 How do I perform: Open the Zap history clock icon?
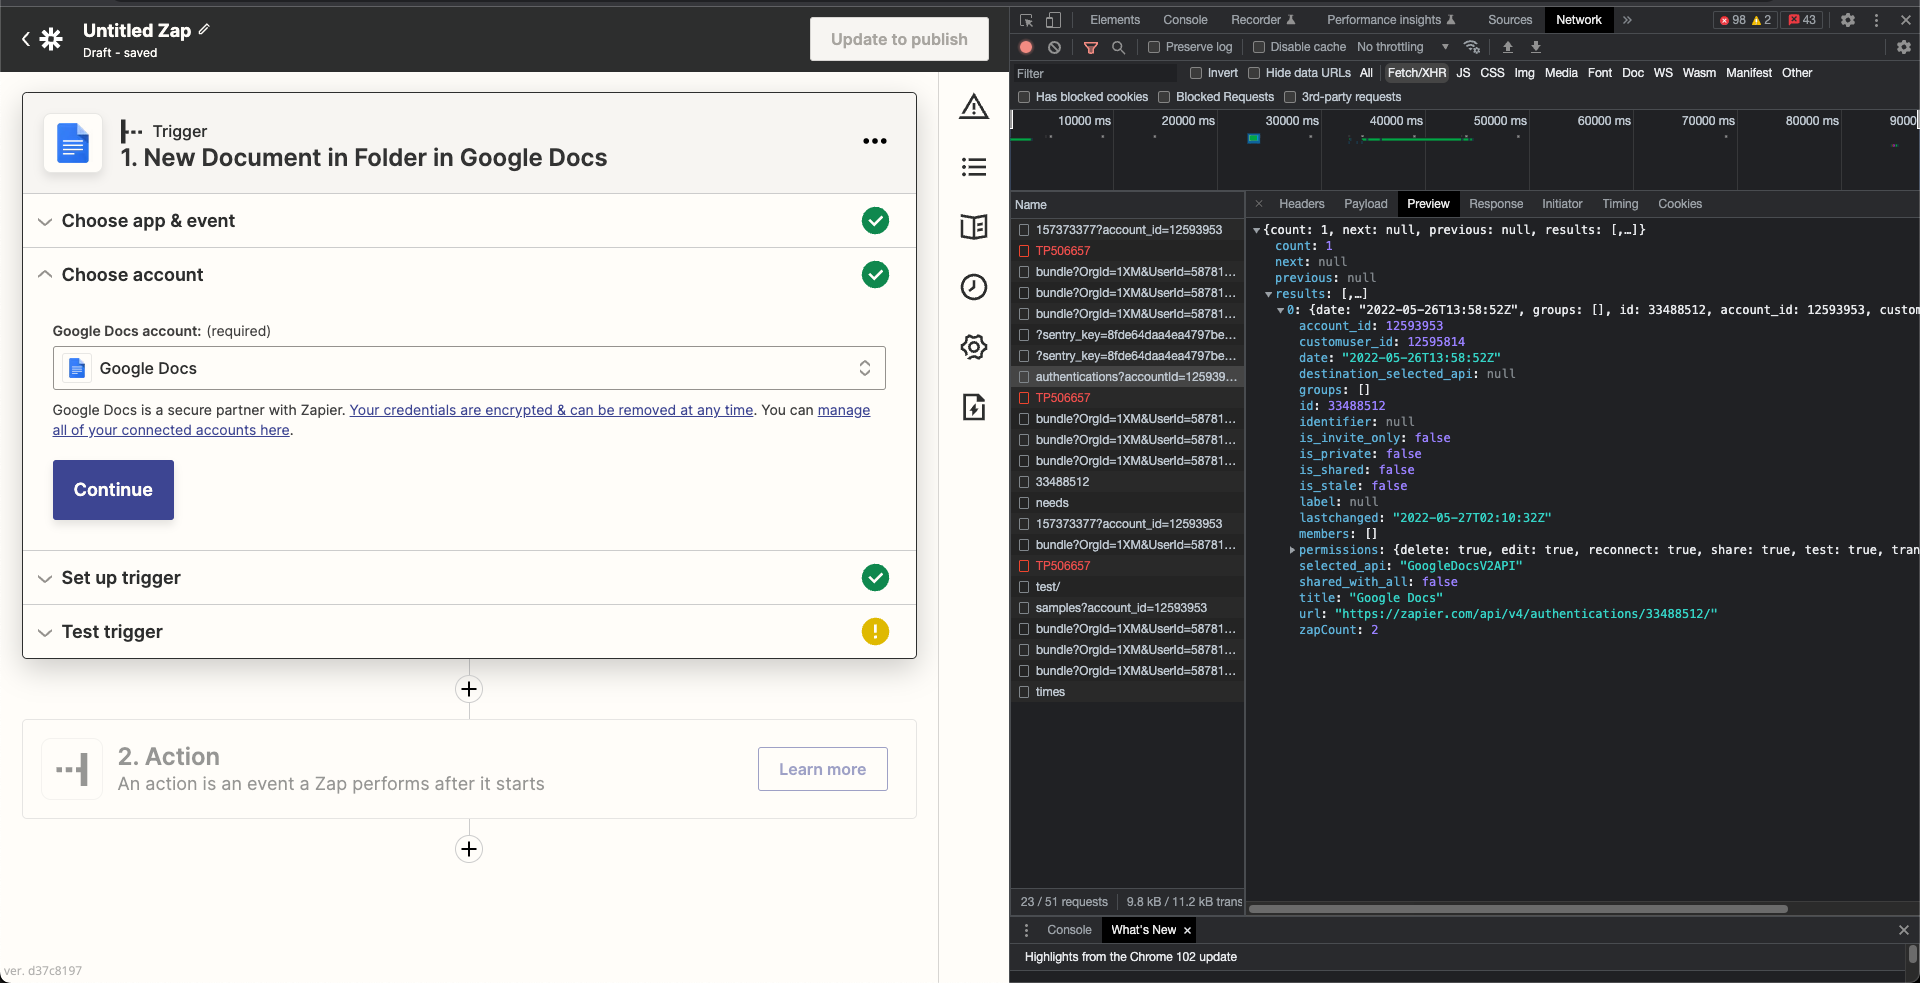coord(974,287)
